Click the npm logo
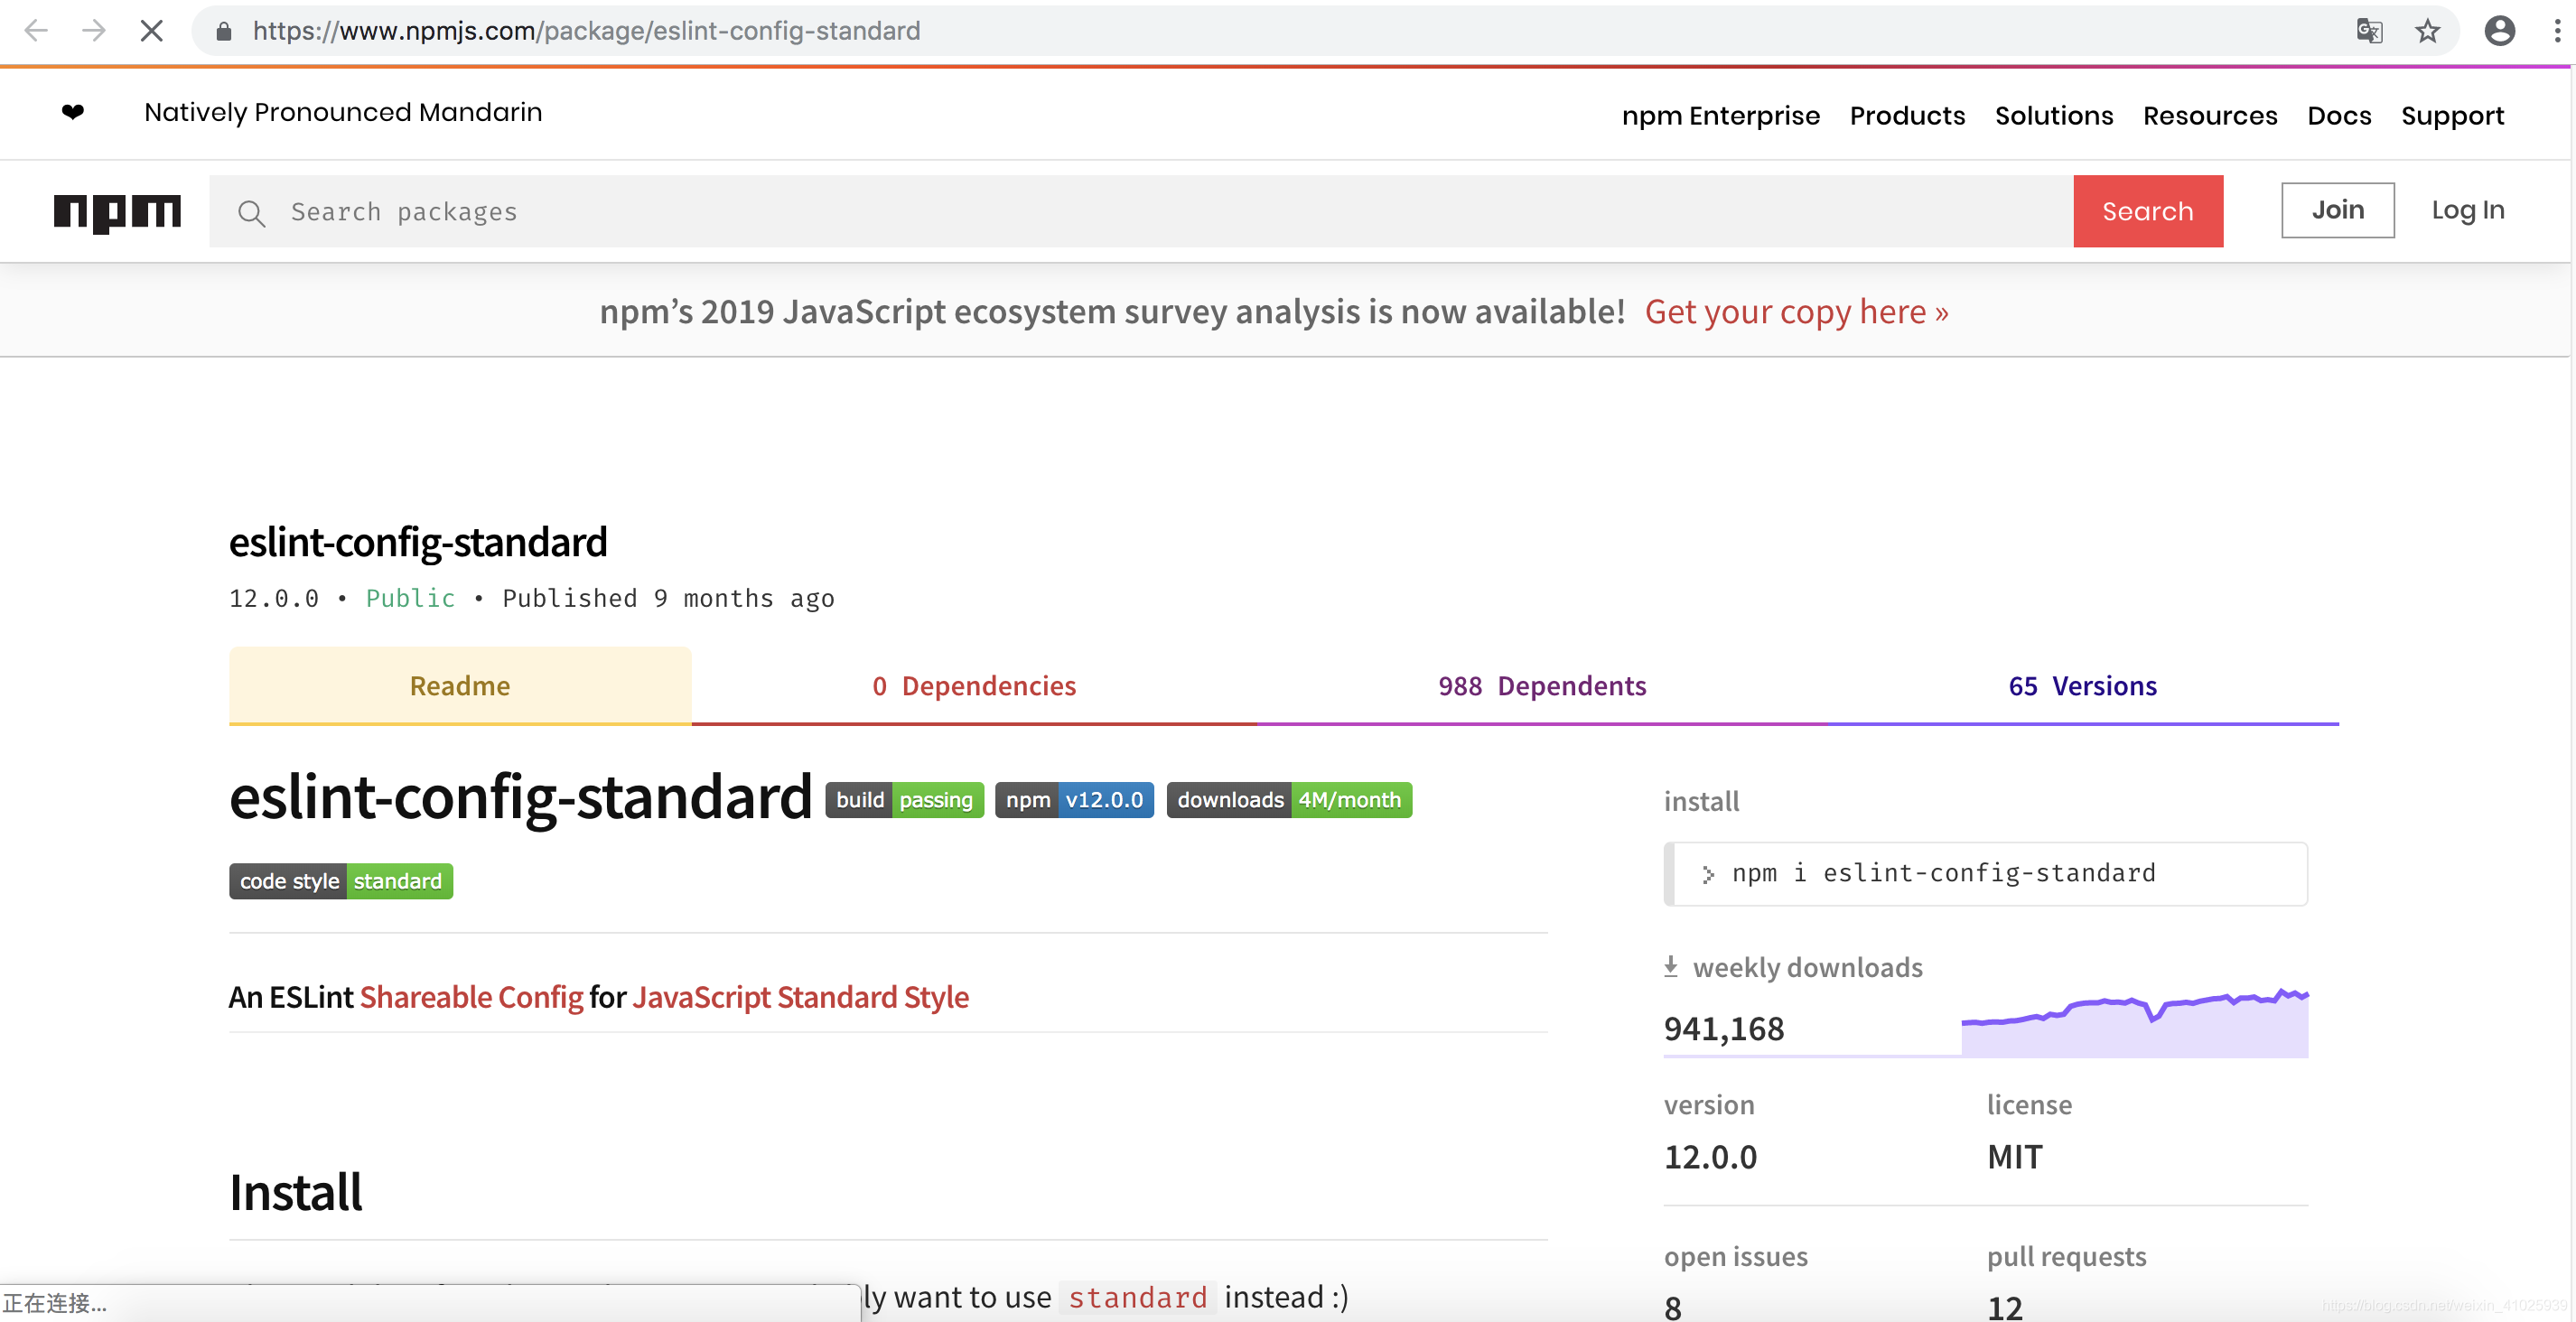 click(117, 212)
